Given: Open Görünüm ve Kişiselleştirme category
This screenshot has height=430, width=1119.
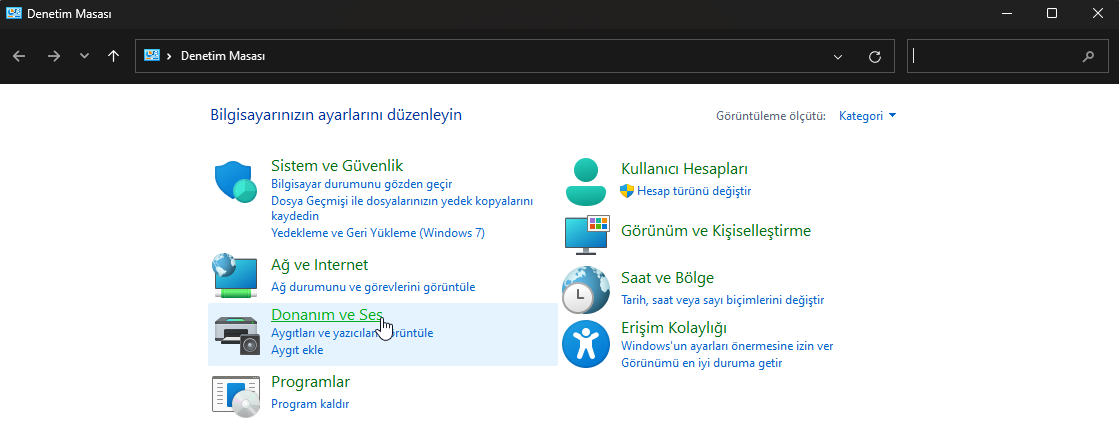Looking at the screenshot, I should 716,231.
